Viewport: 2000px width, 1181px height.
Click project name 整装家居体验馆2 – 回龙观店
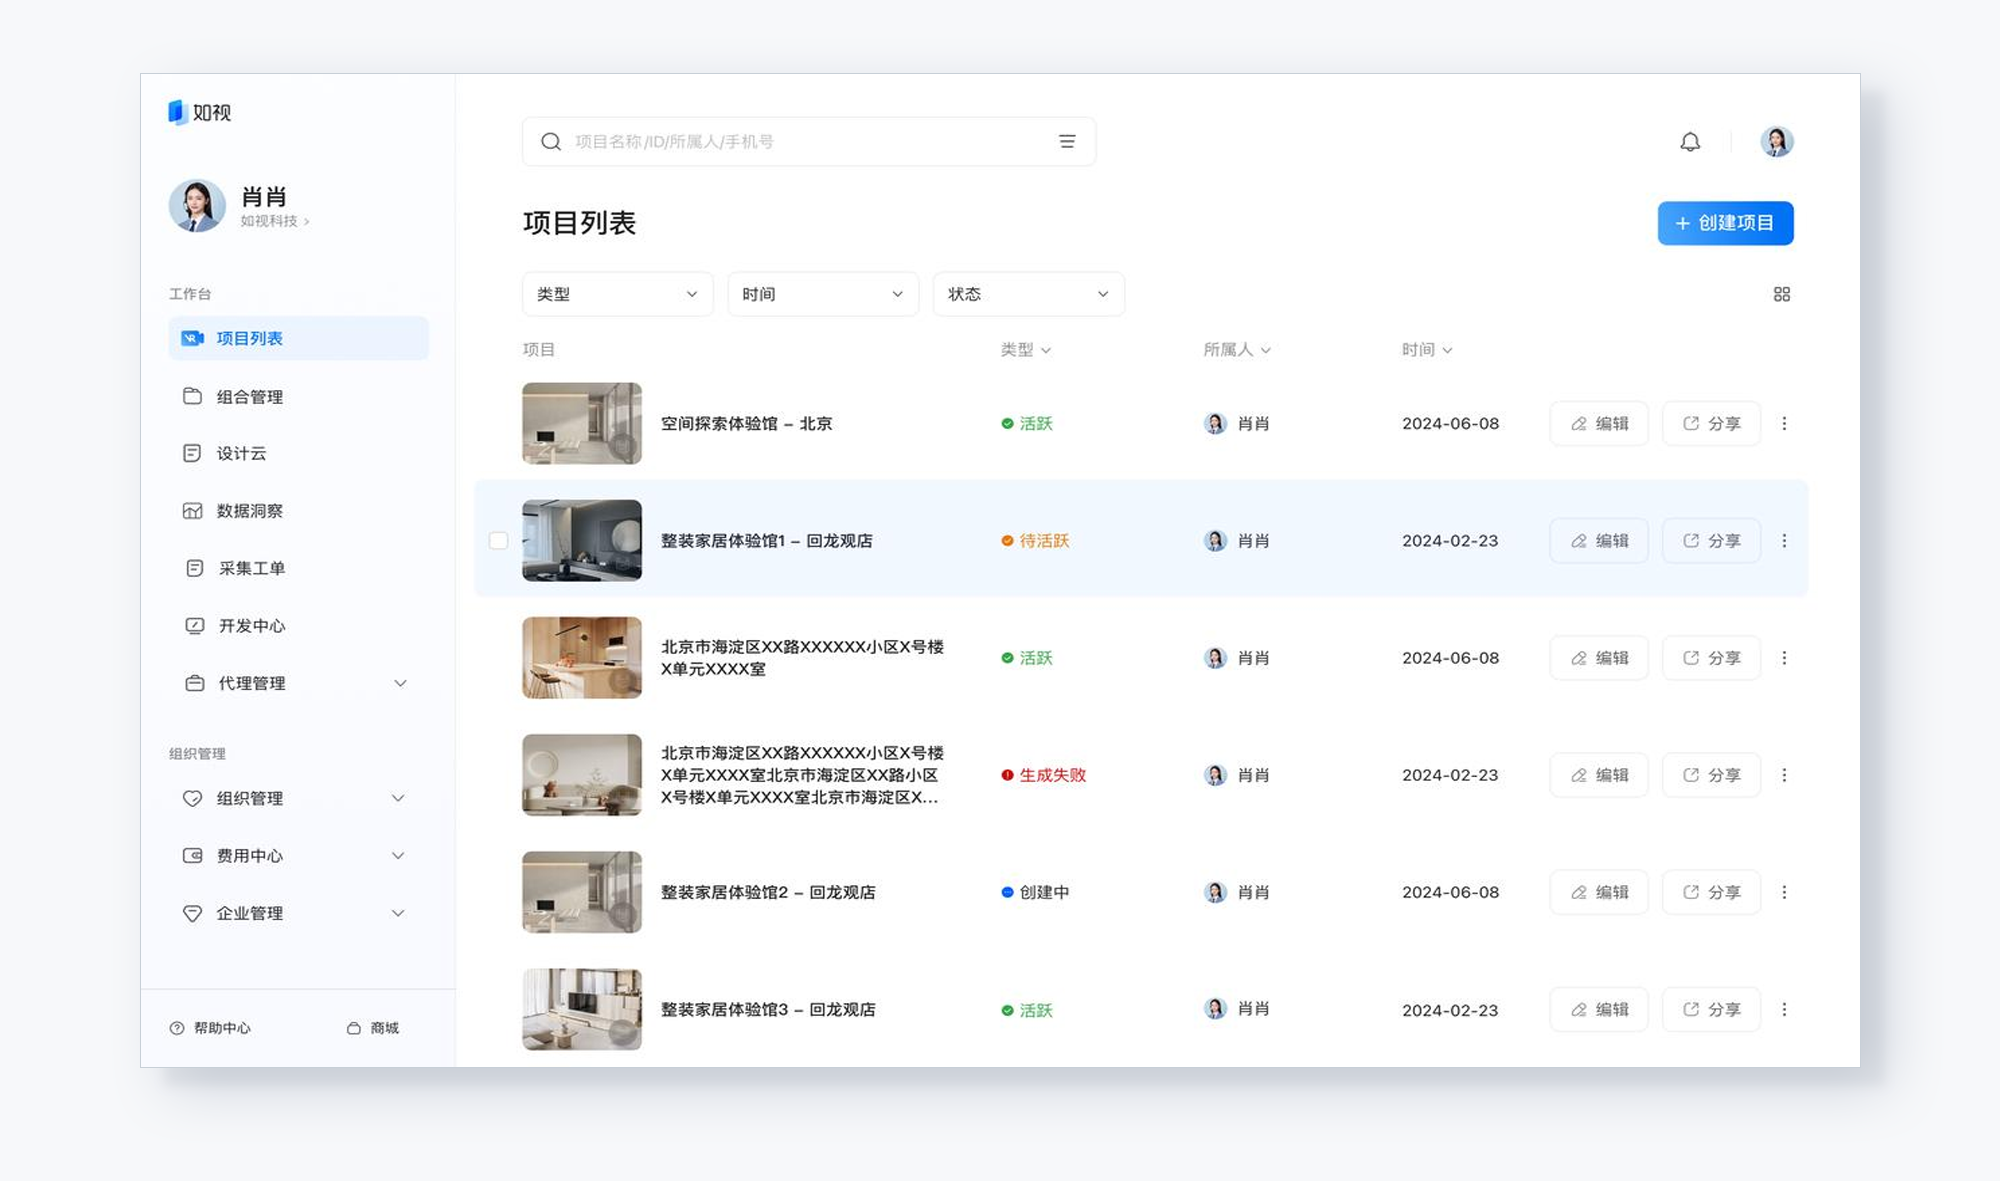coord(768,892)
